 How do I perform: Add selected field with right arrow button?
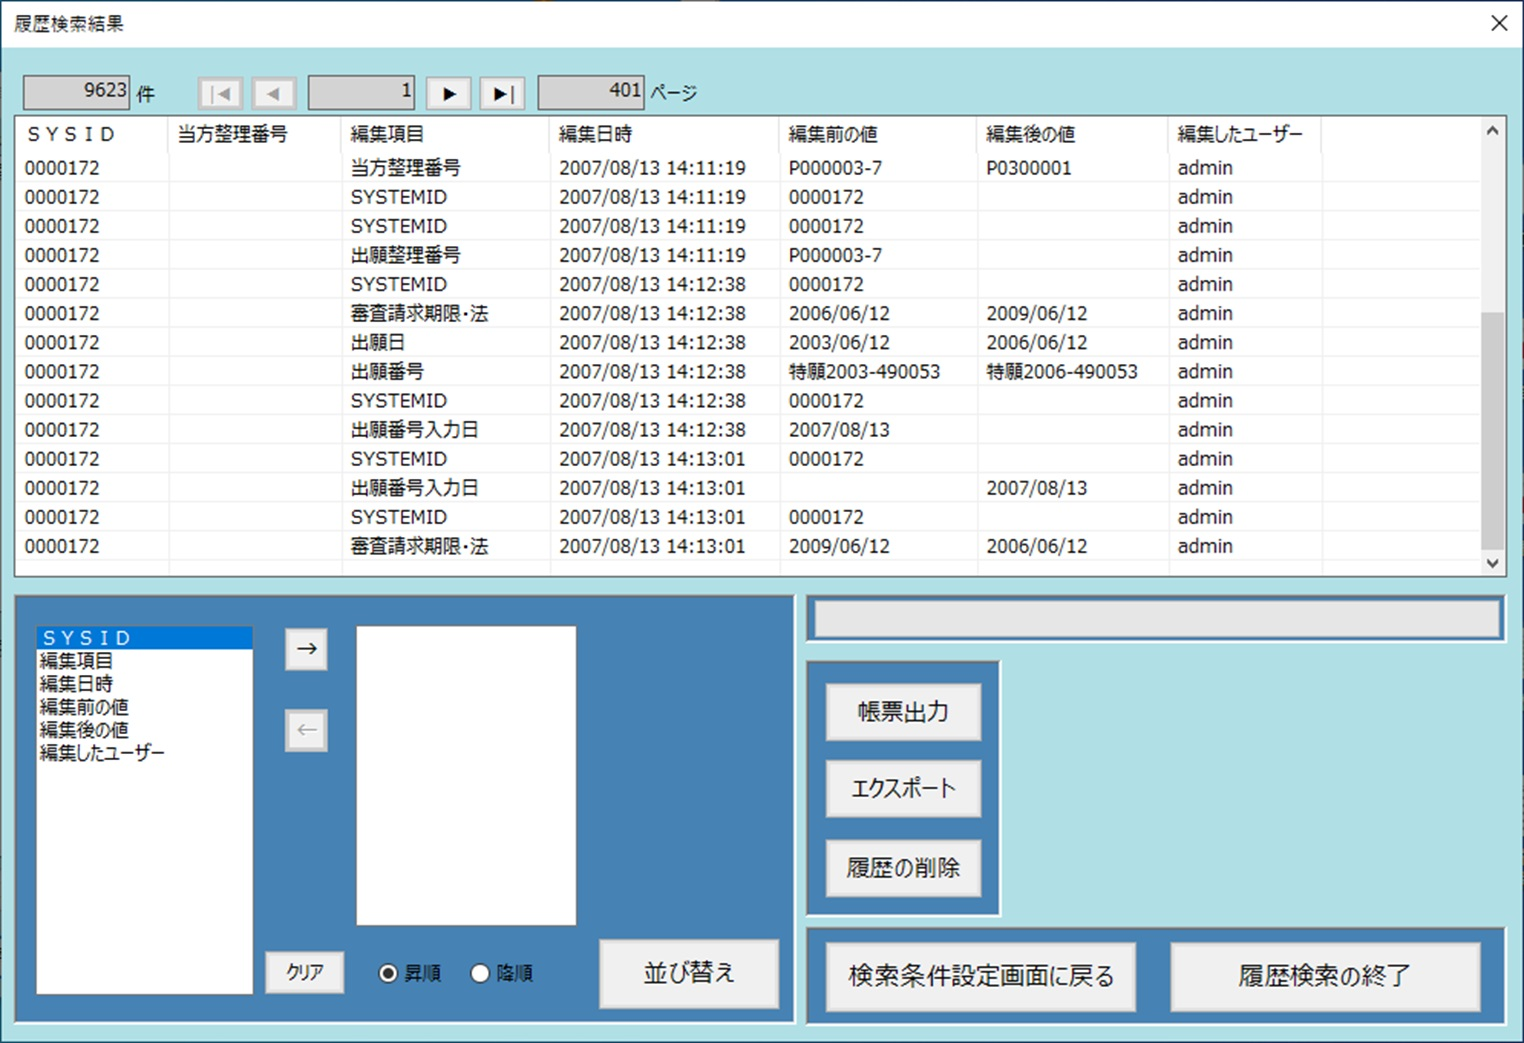pyautogui.click(x=306, y=649)
